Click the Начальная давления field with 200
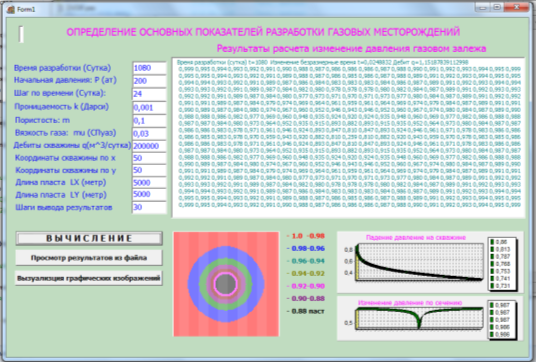Image resolution: width=536 pixels, height=362 pixels. click(149, 81)
